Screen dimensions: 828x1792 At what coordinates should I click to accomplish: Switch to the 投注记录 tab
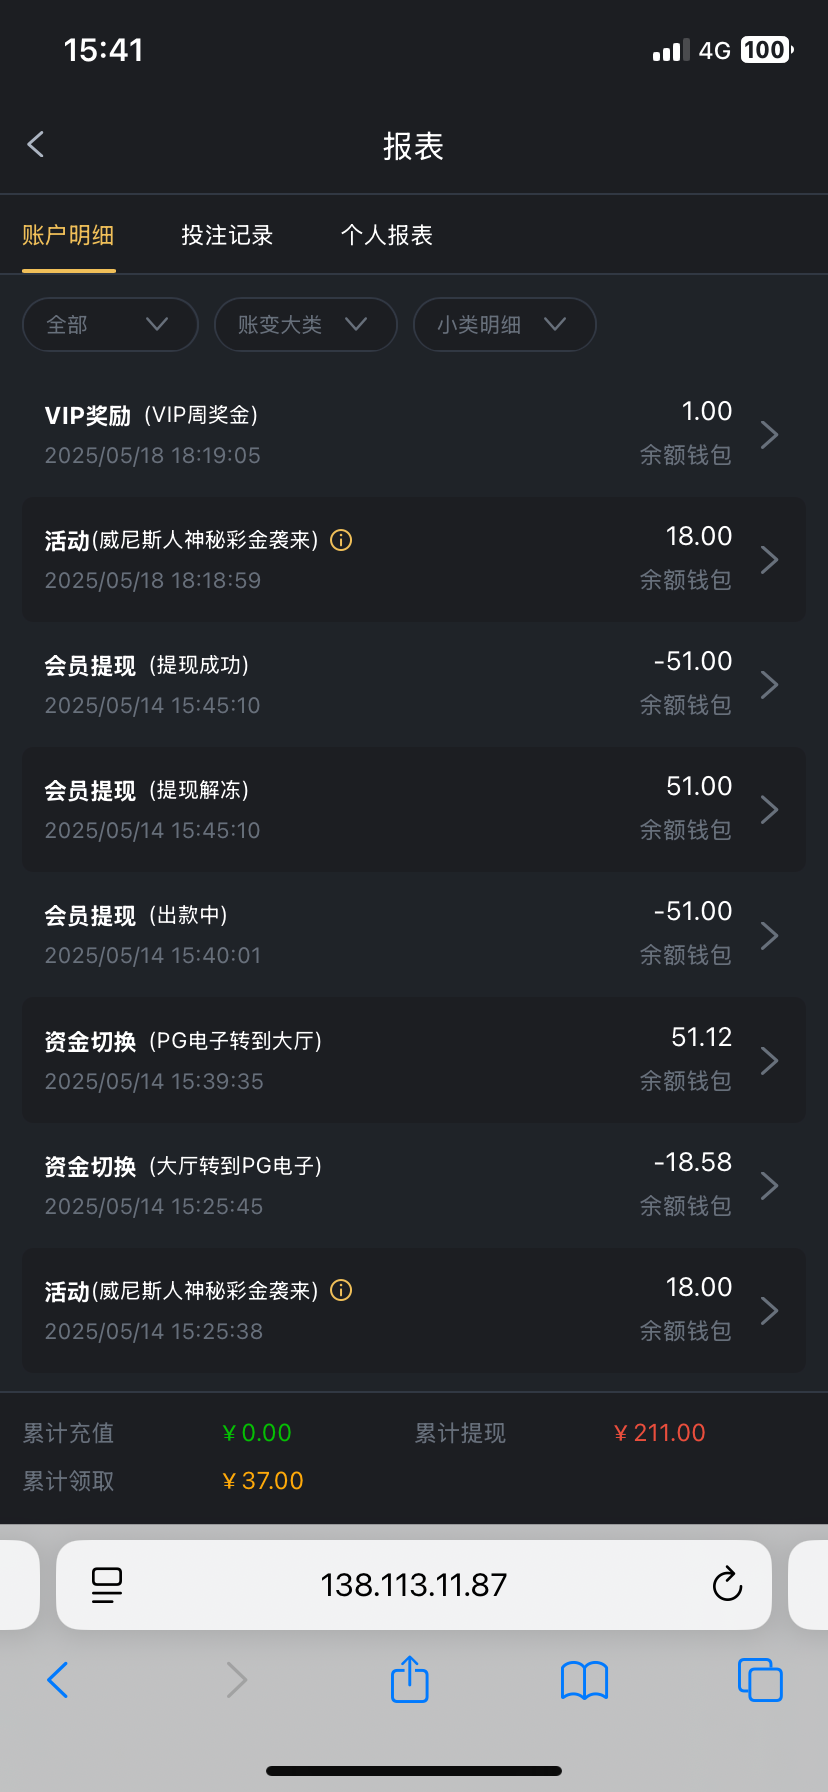pos(227,235)
